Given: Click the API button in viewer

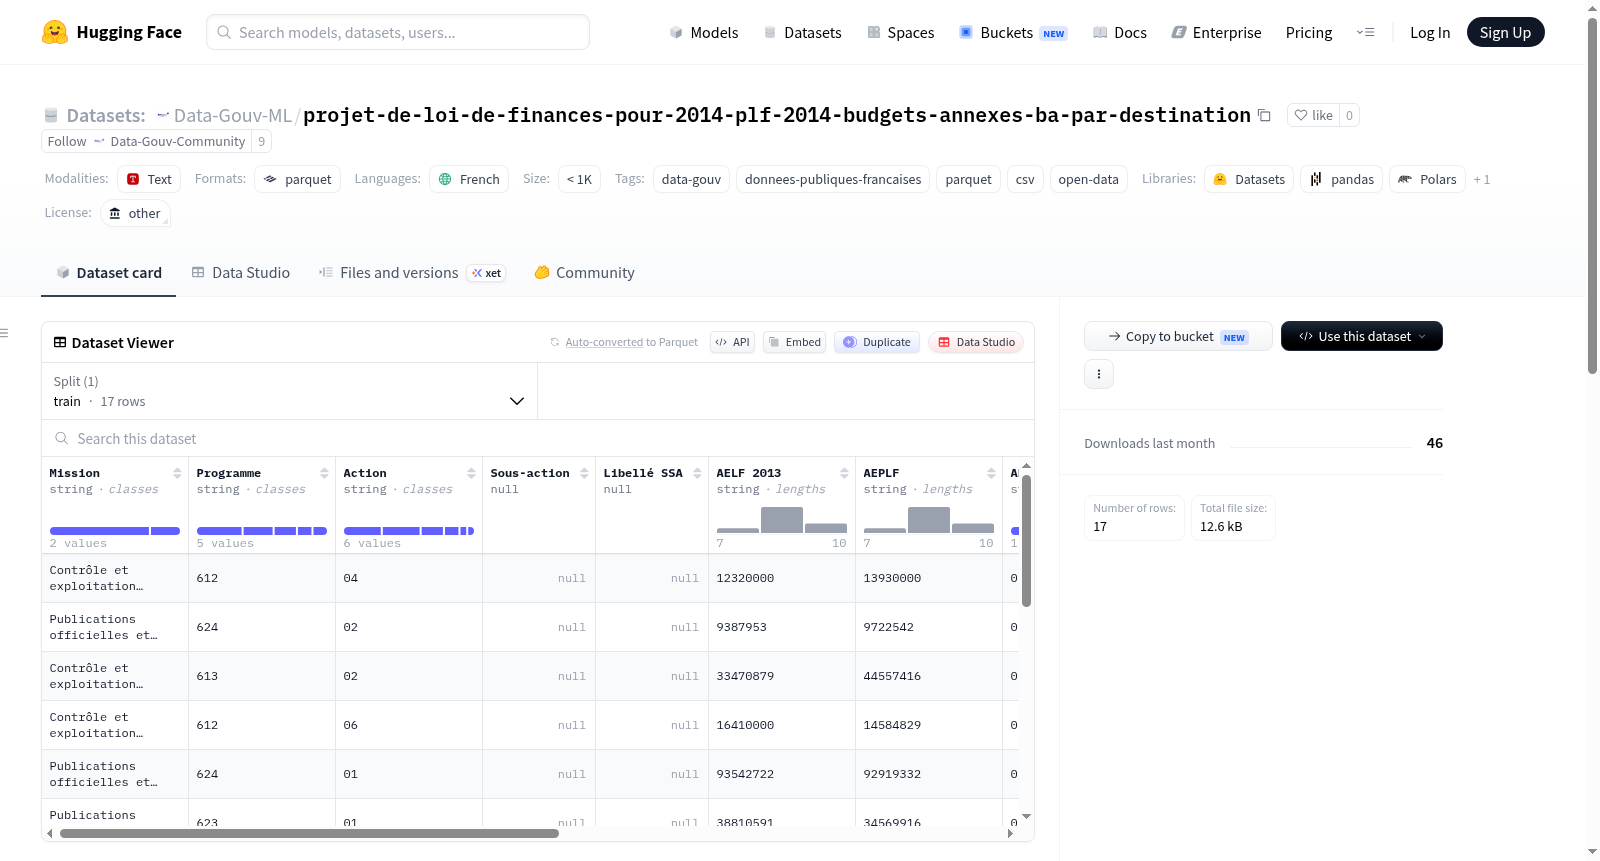Looking at the screenshot, I should click(x=733, y=342).
